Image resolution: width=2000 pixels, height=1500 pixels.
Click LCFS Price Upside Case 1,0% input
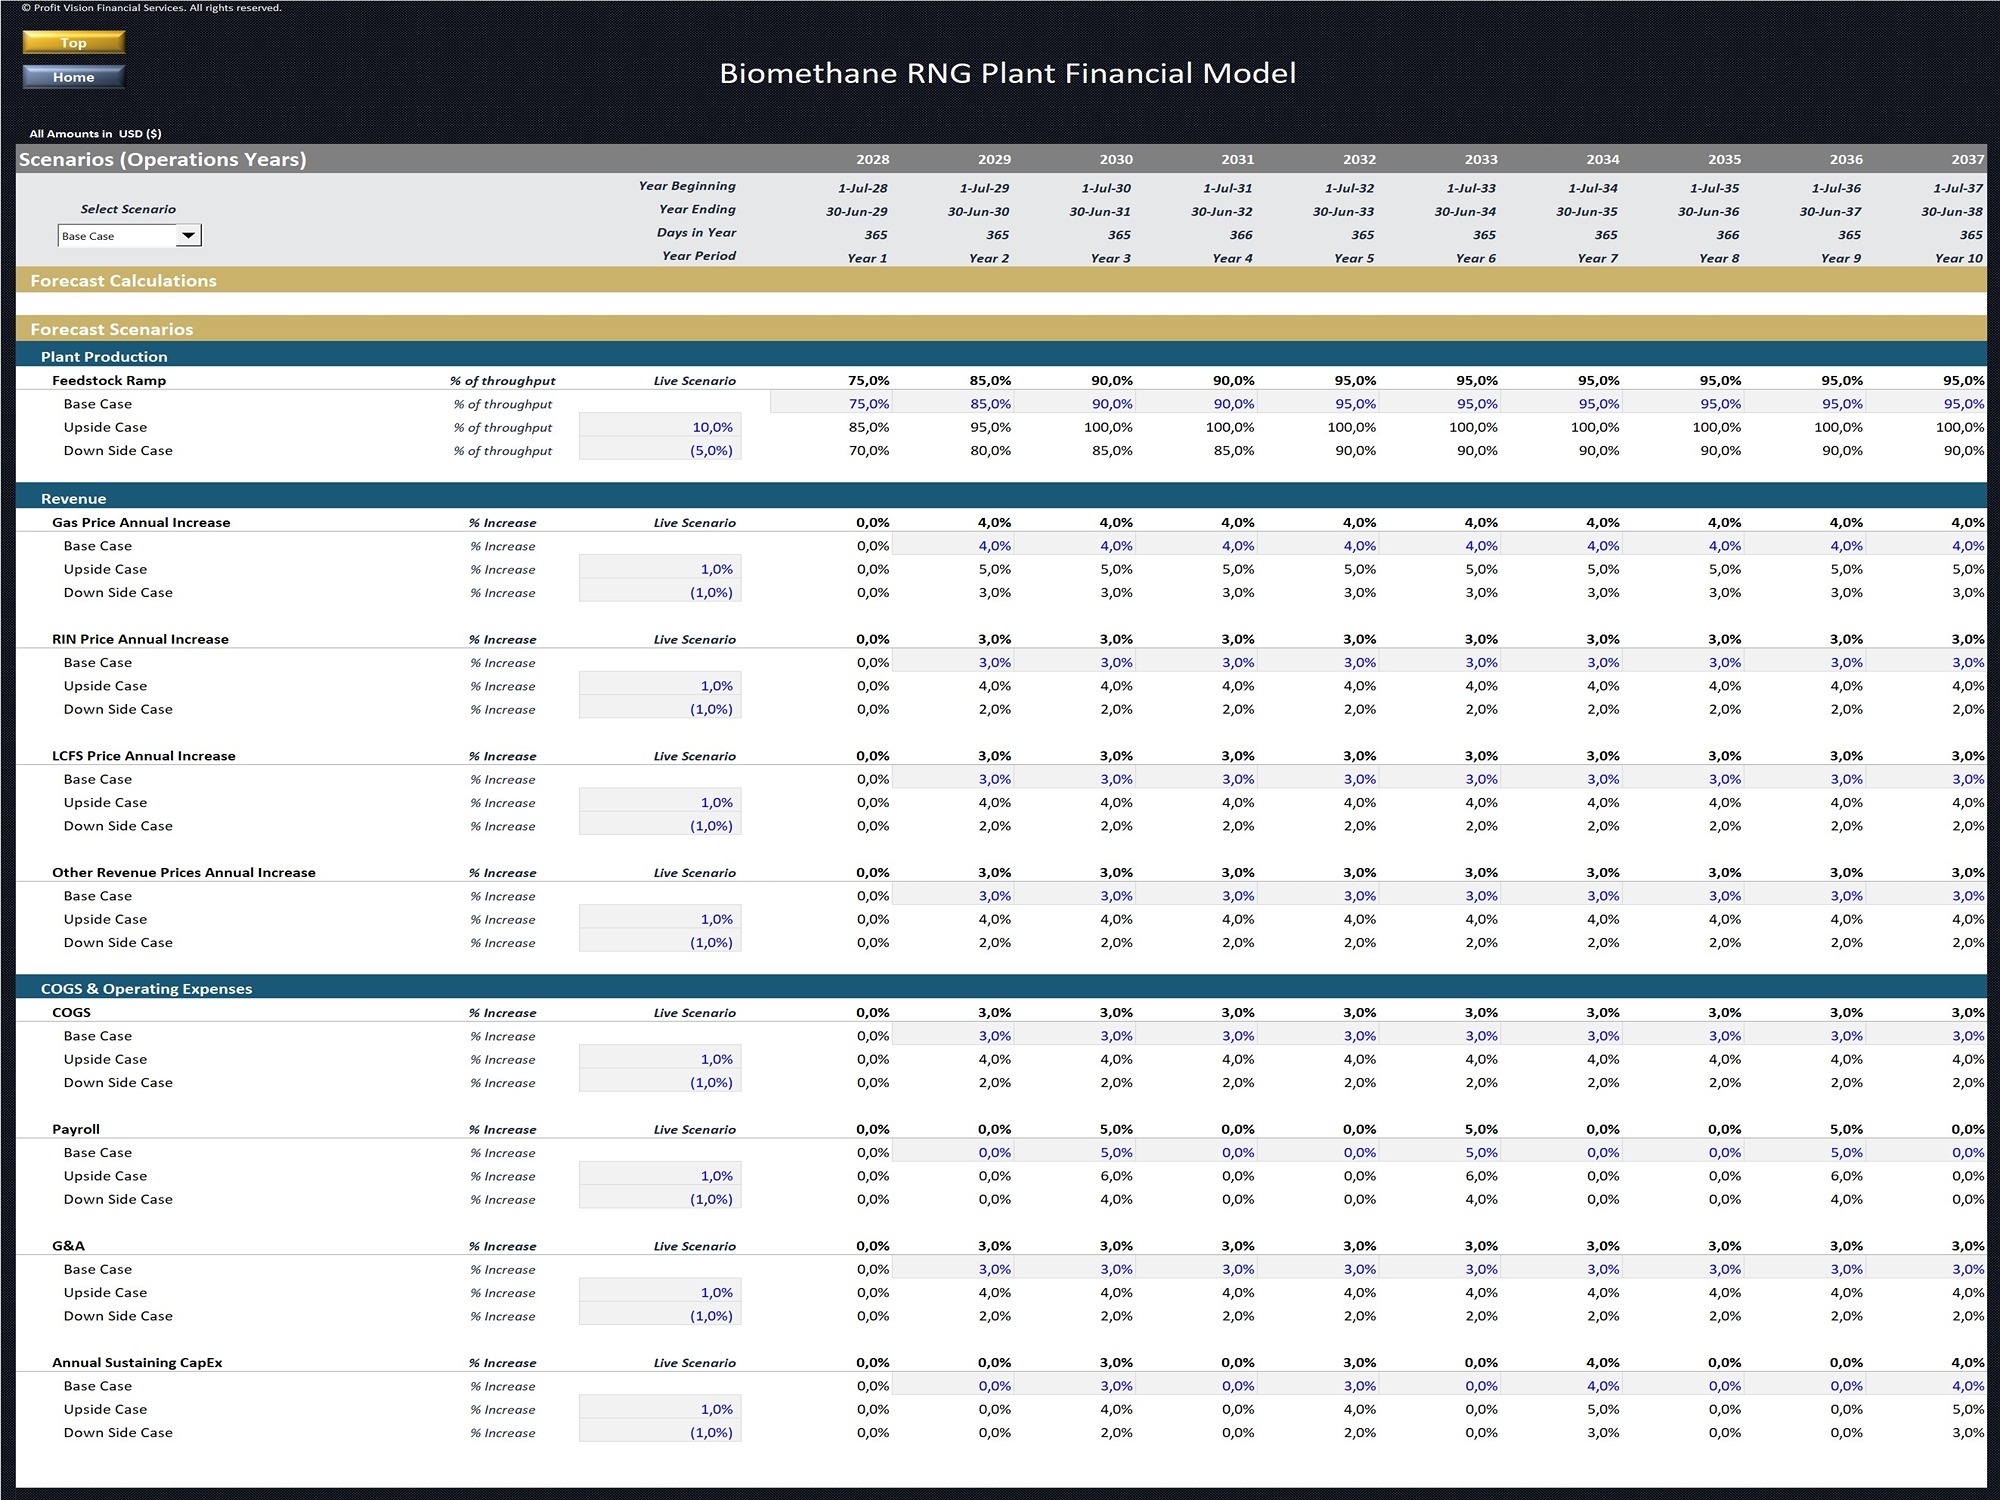[660, 802]
